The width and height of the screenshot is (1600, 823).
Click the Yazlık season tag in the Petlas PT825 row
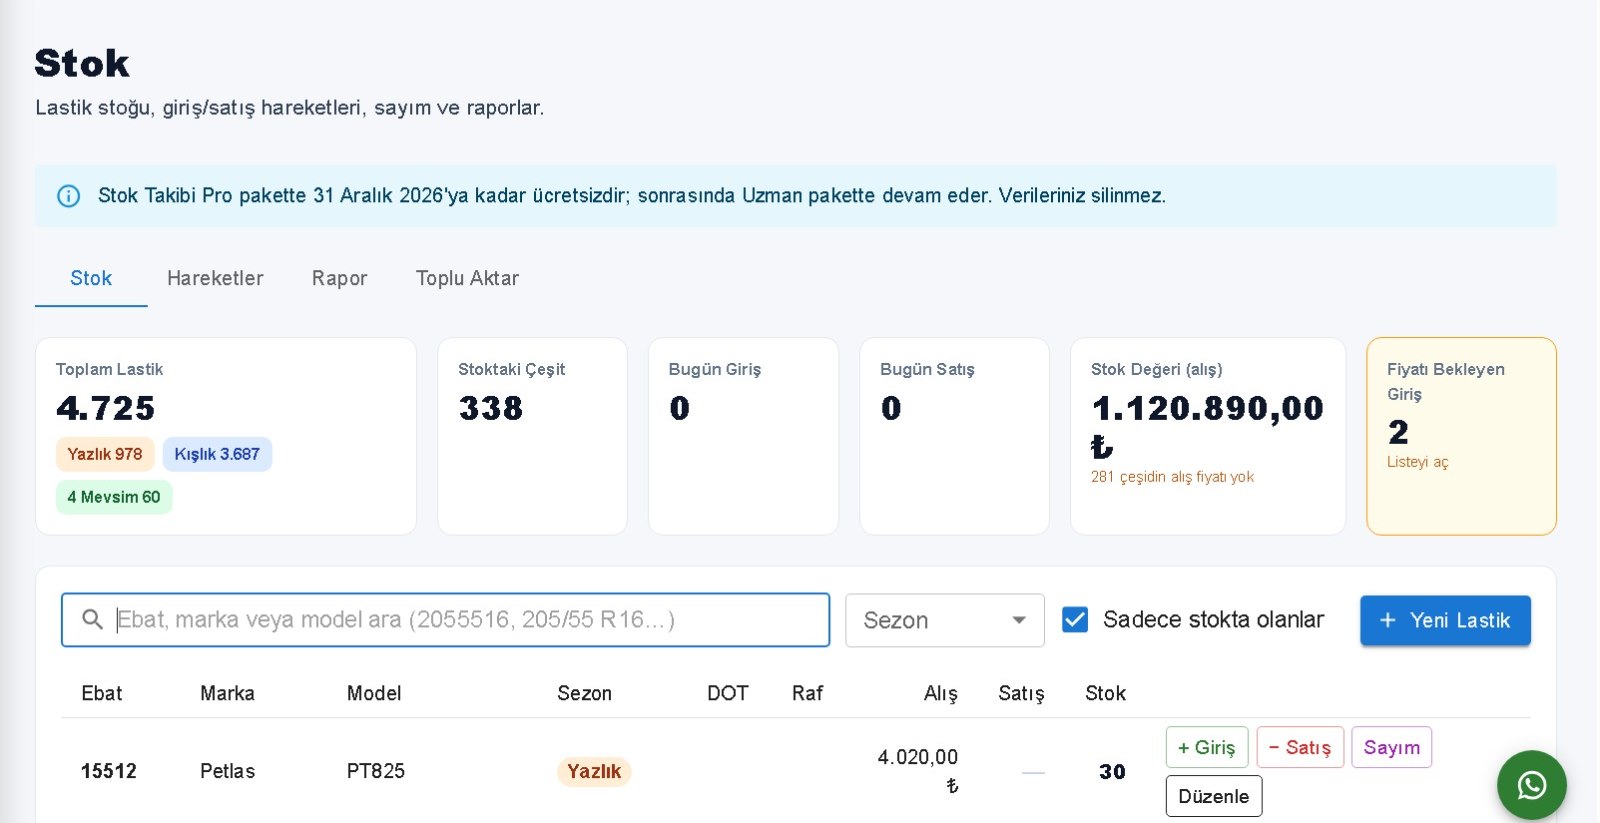pos(594,771)
